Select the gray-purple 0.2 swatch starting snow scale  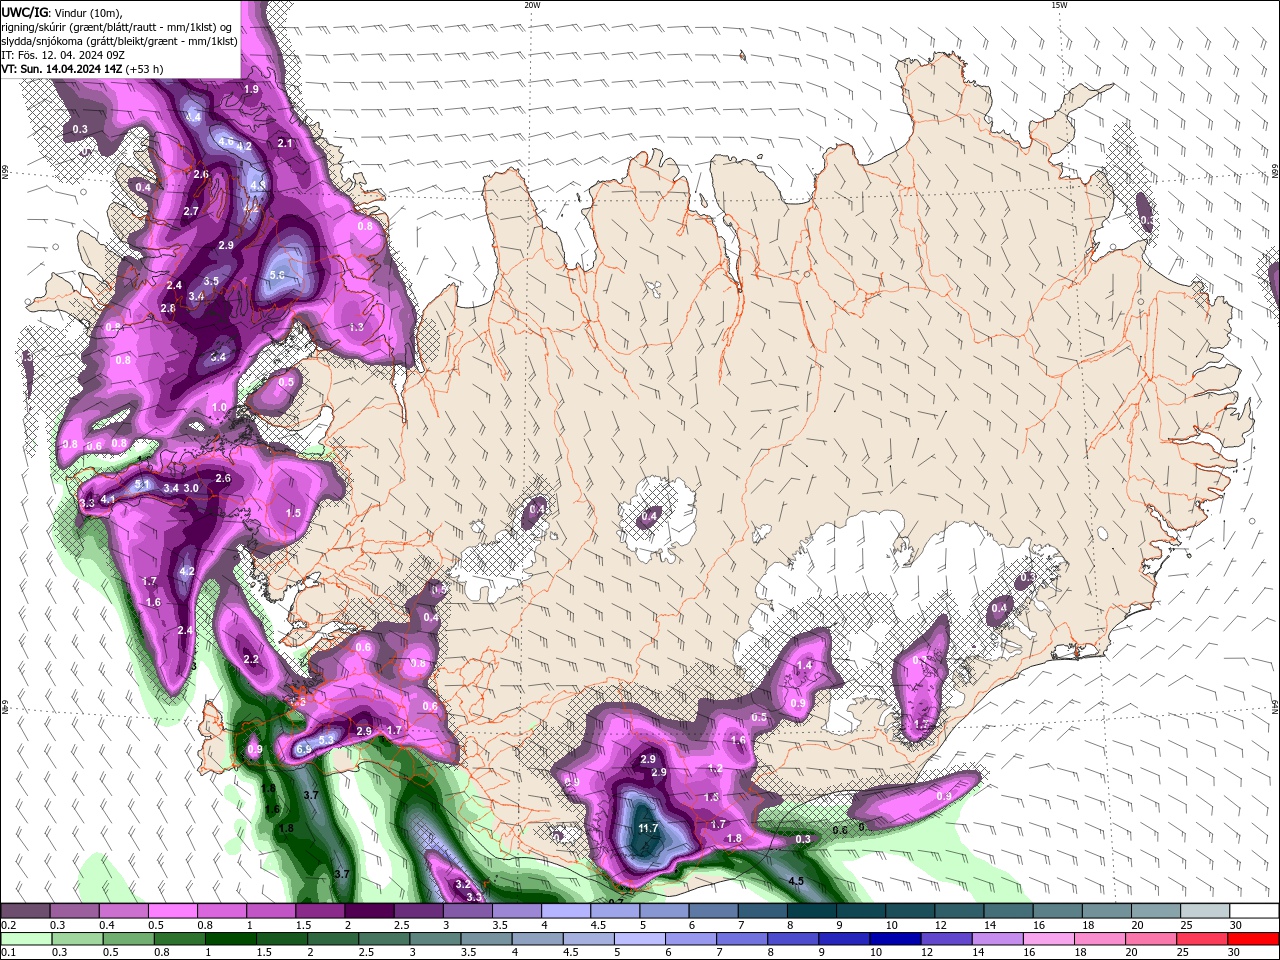[25, 911]
